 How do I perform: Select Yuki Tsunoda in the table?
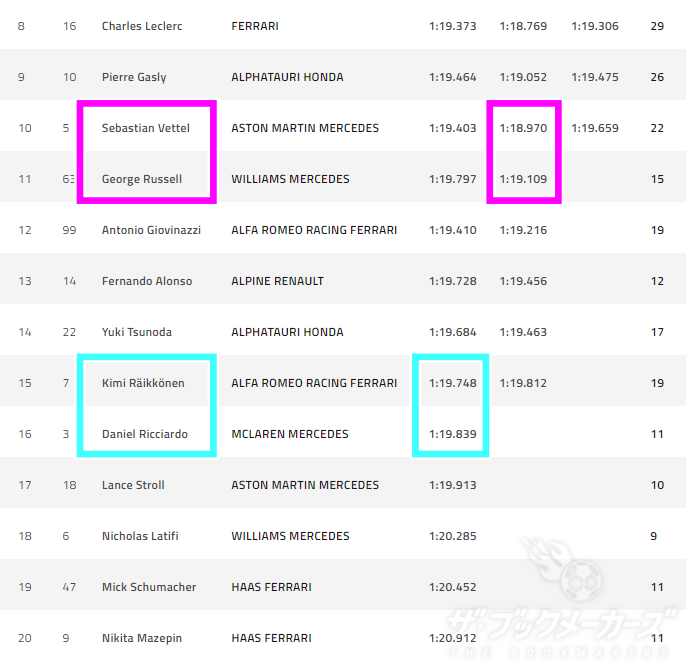(139, 332)
